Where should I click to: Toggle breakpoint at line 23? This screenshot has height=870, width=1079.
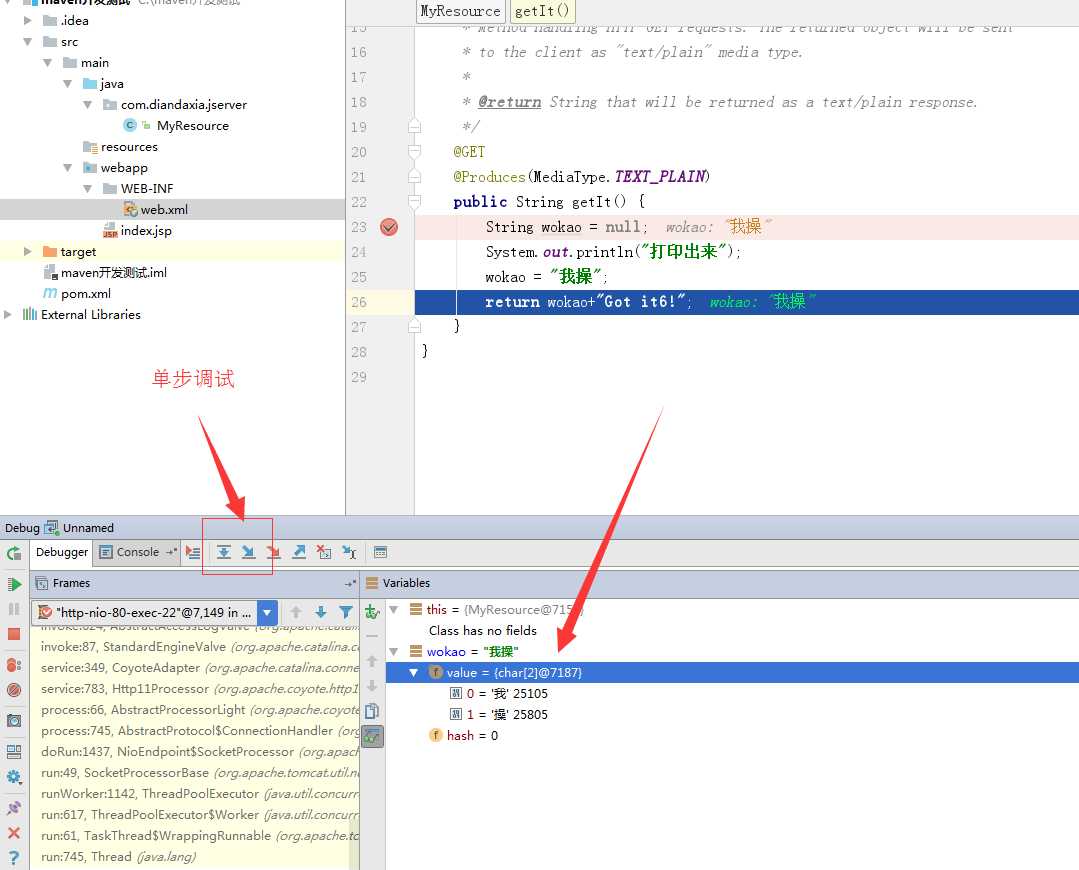point(389,226)
